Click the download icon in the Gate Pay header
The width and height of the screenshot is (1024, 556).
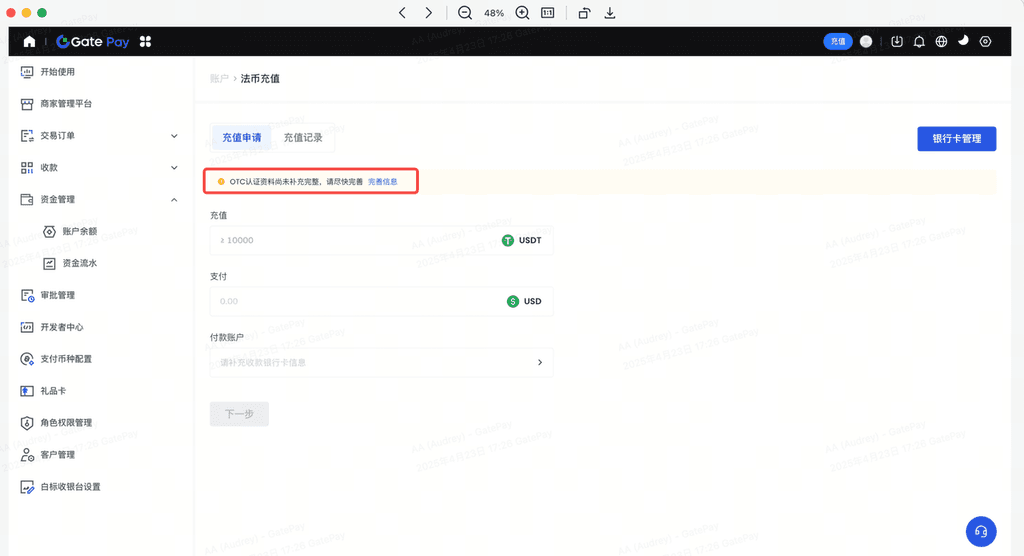897,42
